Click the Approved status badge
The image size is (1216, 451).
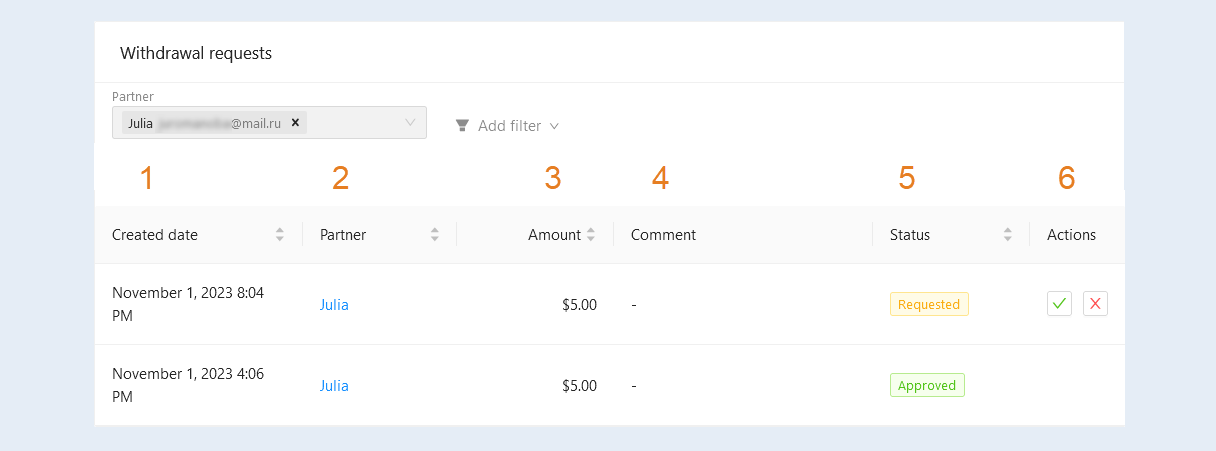click(927, 385)
